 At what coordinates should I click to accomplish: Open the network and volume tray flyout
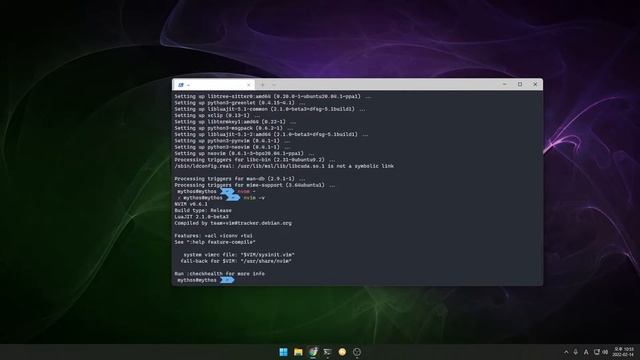(x=600, y=352)
